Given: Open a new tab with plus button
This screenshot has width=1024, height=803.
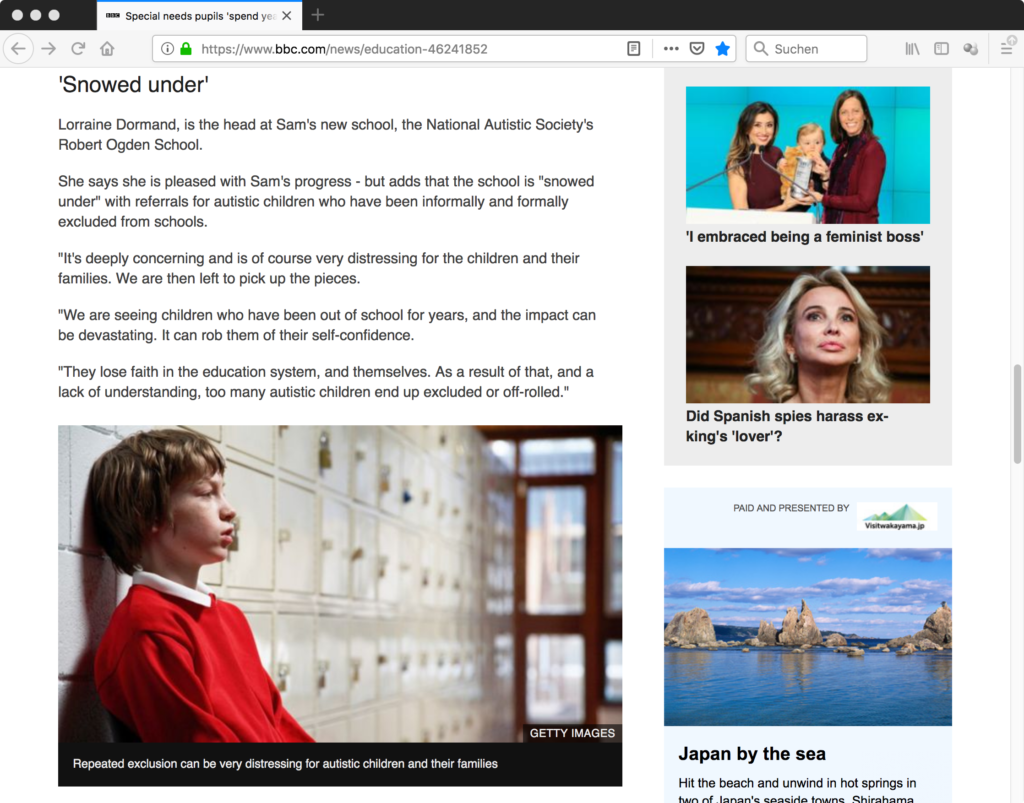Looking at the screenshot, I should pyautogui.click(x=318, y=15).
